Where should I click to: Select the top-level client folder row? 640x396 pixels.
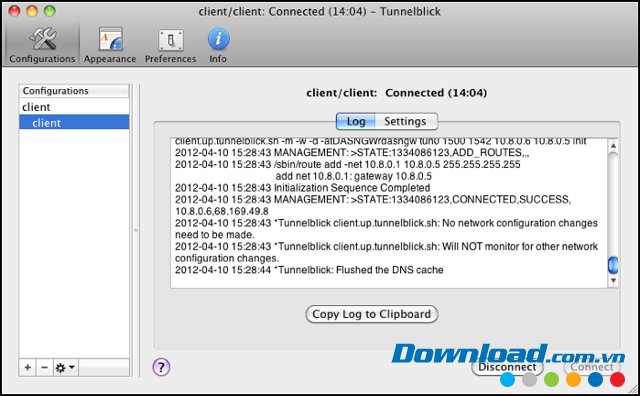(74, 107)
